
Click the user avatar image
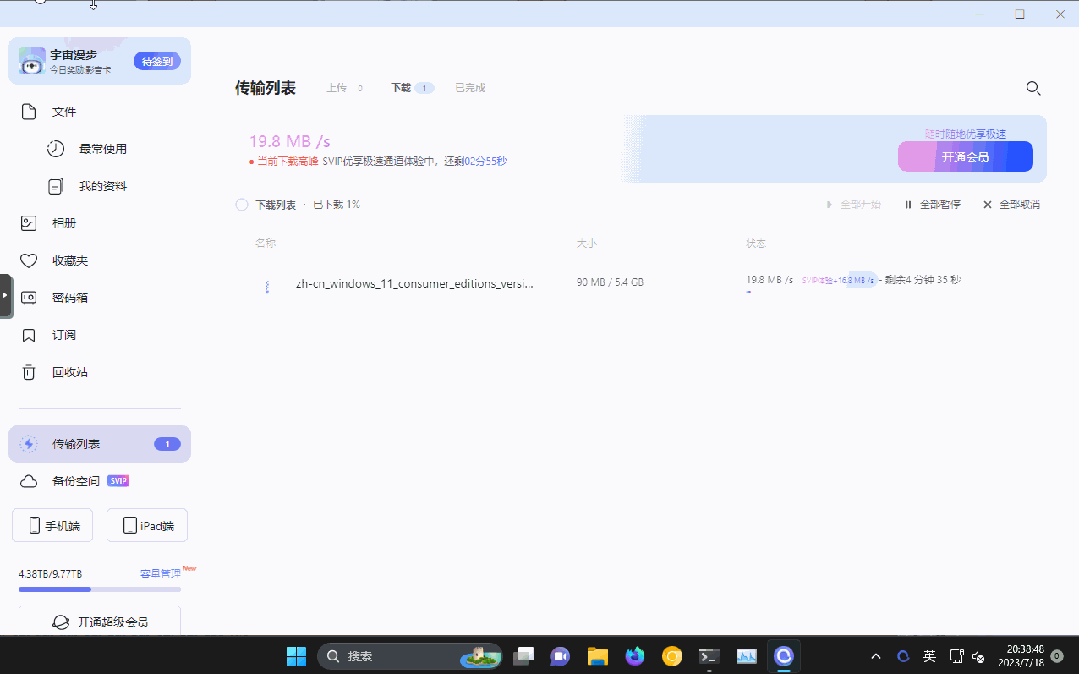32,61
